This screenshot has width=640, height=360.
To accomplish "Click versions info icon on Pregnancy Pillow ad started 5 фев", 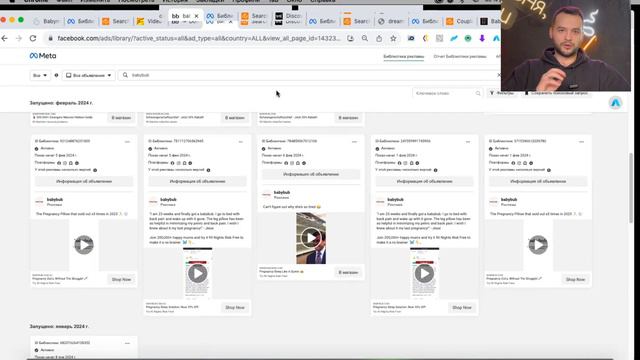I will click(95, 170).
